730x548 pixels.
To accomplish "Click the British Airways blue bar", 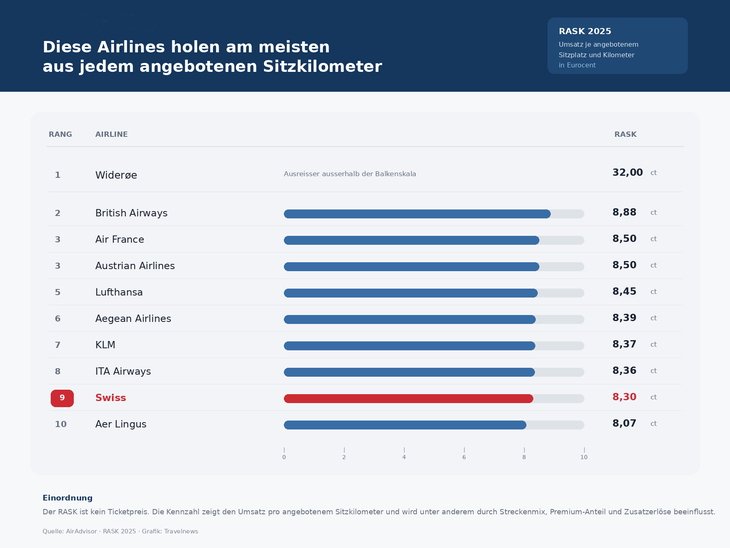I will click(x=417, y=214).
